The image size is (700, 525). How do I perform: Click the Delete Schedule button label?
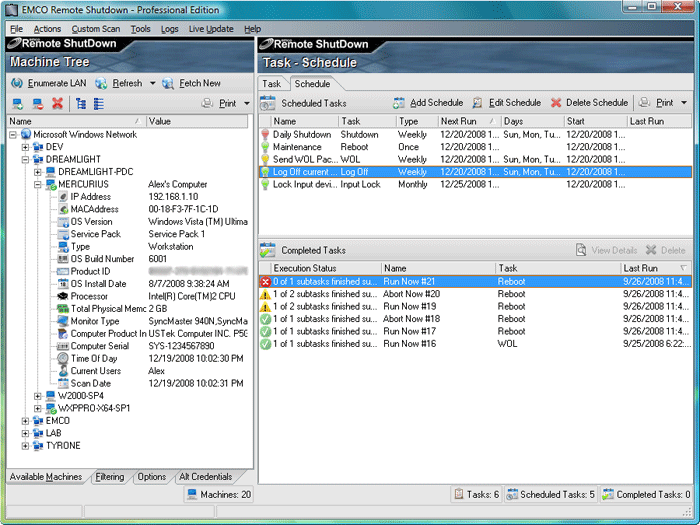tap(597, 103)
